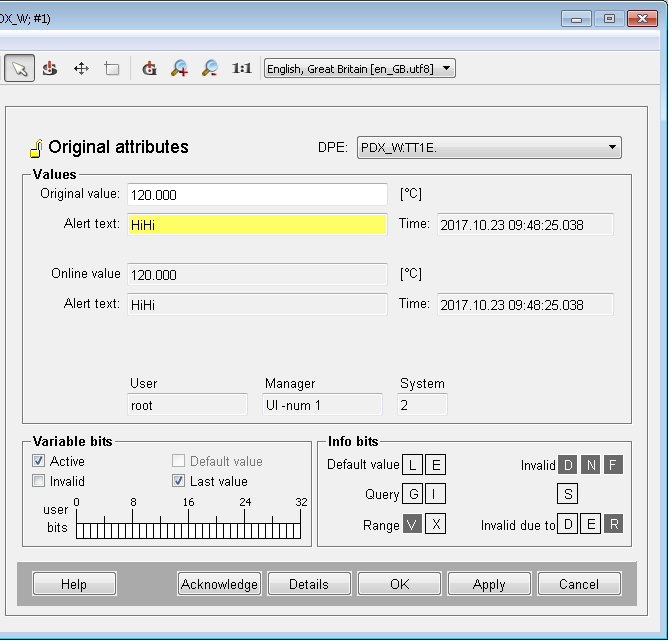Select the arrow pointer tool in toolbar
672x644 pixels.
[x=19, y=68]
